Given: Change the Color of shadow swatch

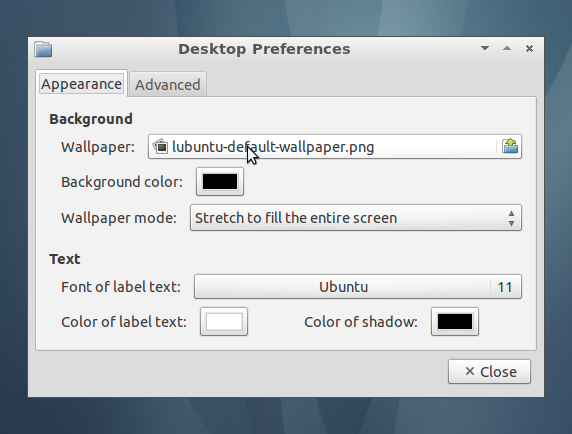Looking at the screenshot, I should (455, 322).
